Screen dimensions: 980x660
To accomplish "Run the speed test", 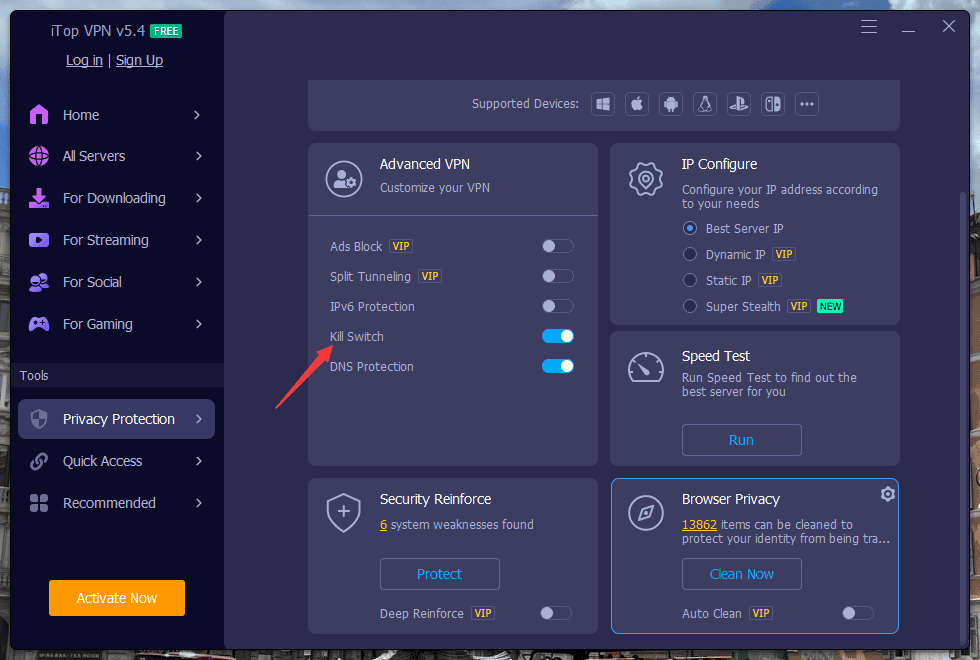I will (x=741, y=440).
